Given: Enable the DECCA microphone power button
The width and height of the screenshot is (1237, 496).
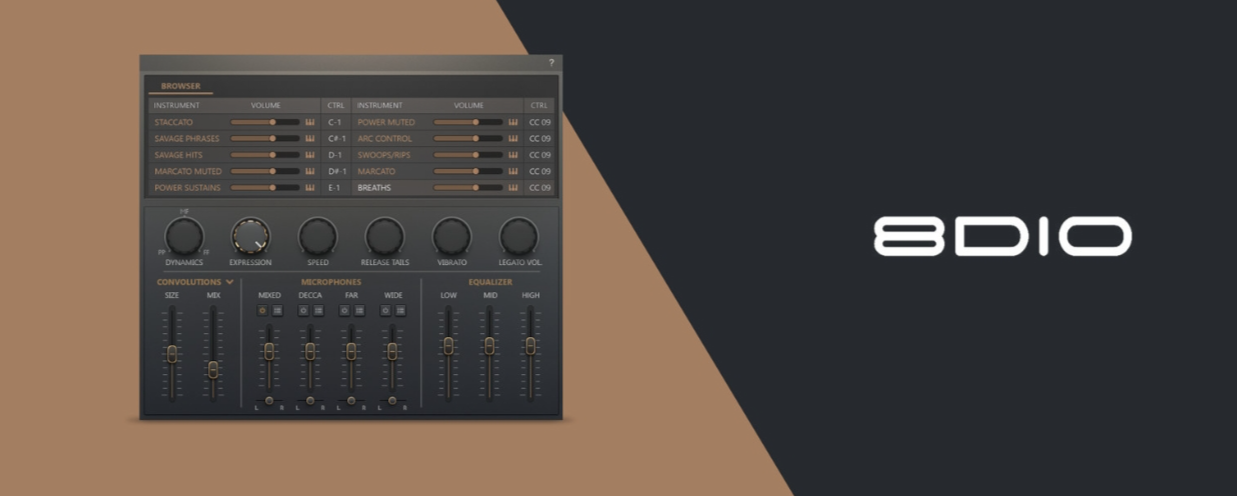Looking at the screenshot, I should coord(304,311).
